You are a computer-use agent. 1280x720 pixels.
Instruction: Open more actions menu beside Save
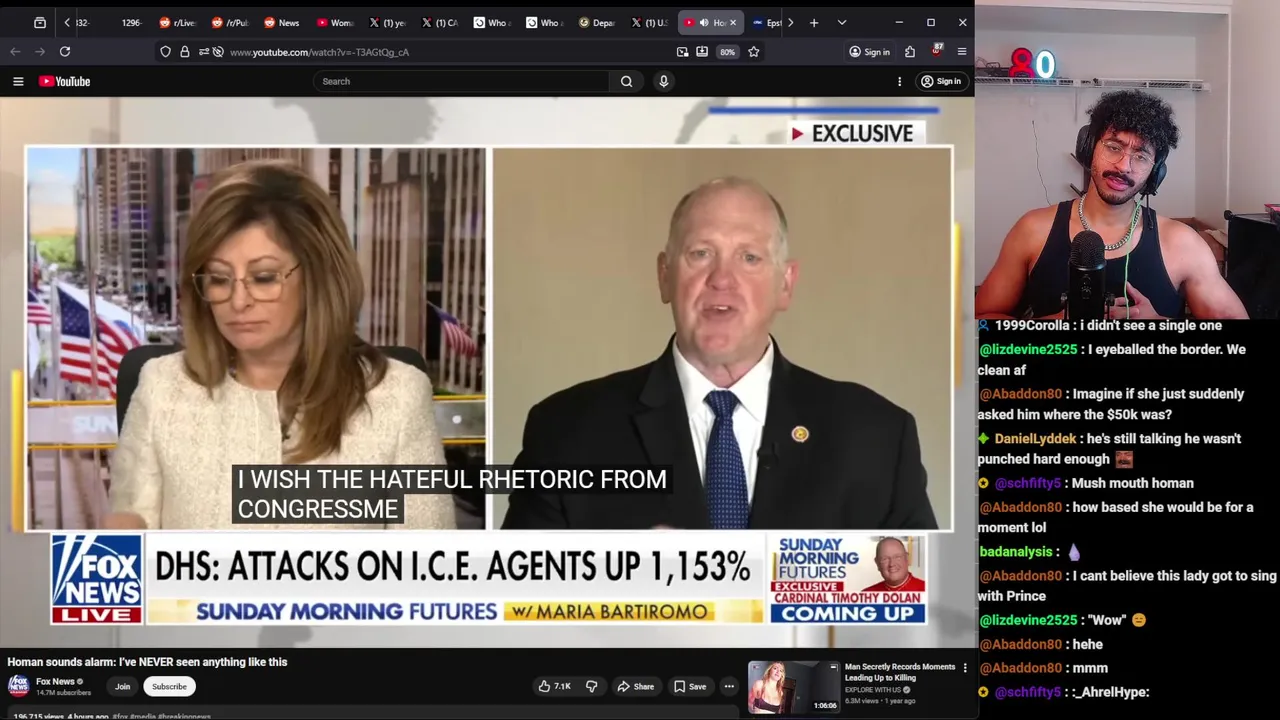[729, 686]
